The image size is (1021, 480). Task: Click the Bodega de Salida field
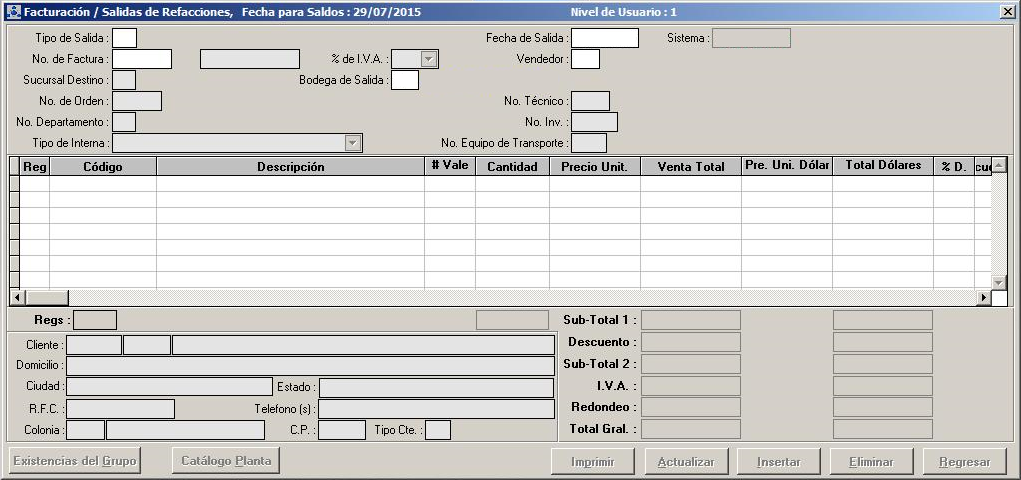click(405, 80)
